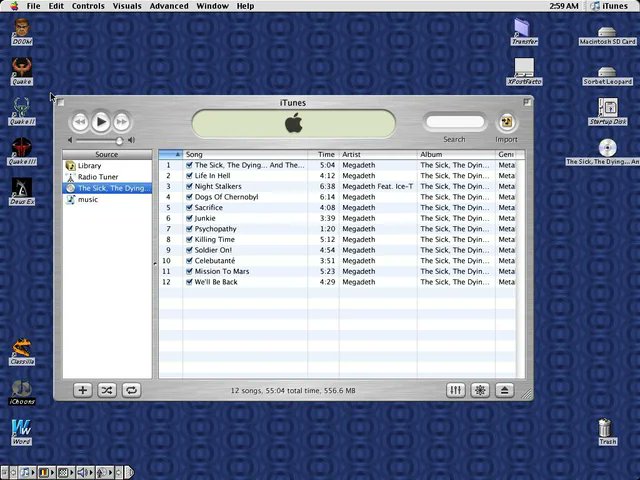Screen dimensions: 640x480
Task: Toggle shuffle playback
Action: (107, 390)
